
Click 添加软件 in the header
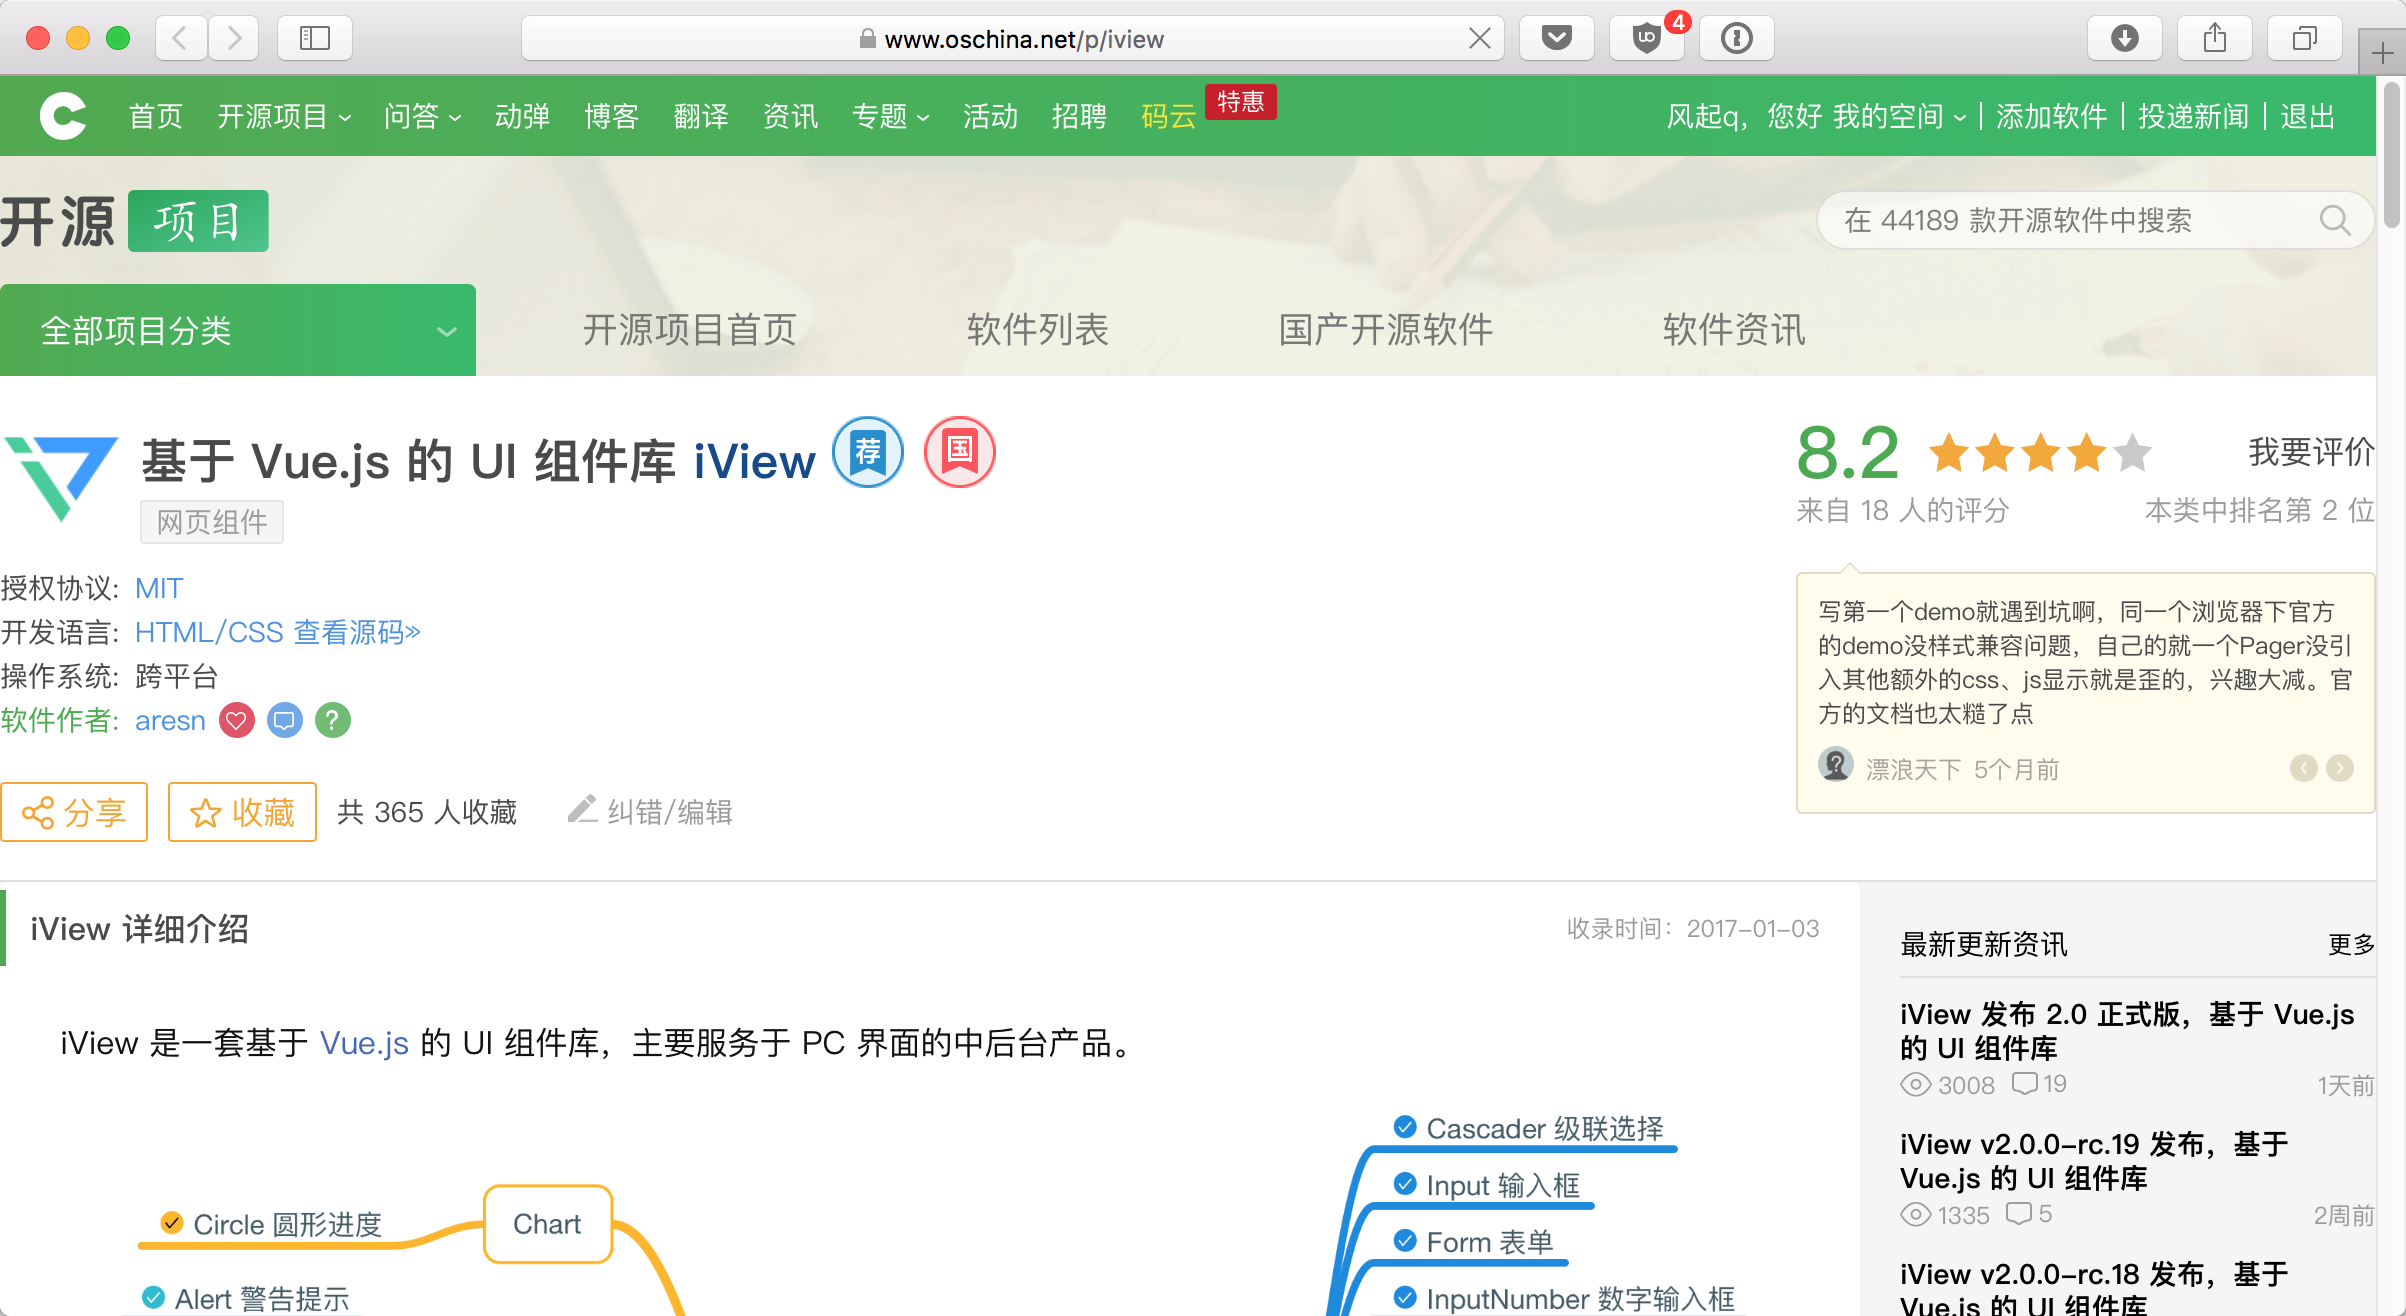(2052, 116)
